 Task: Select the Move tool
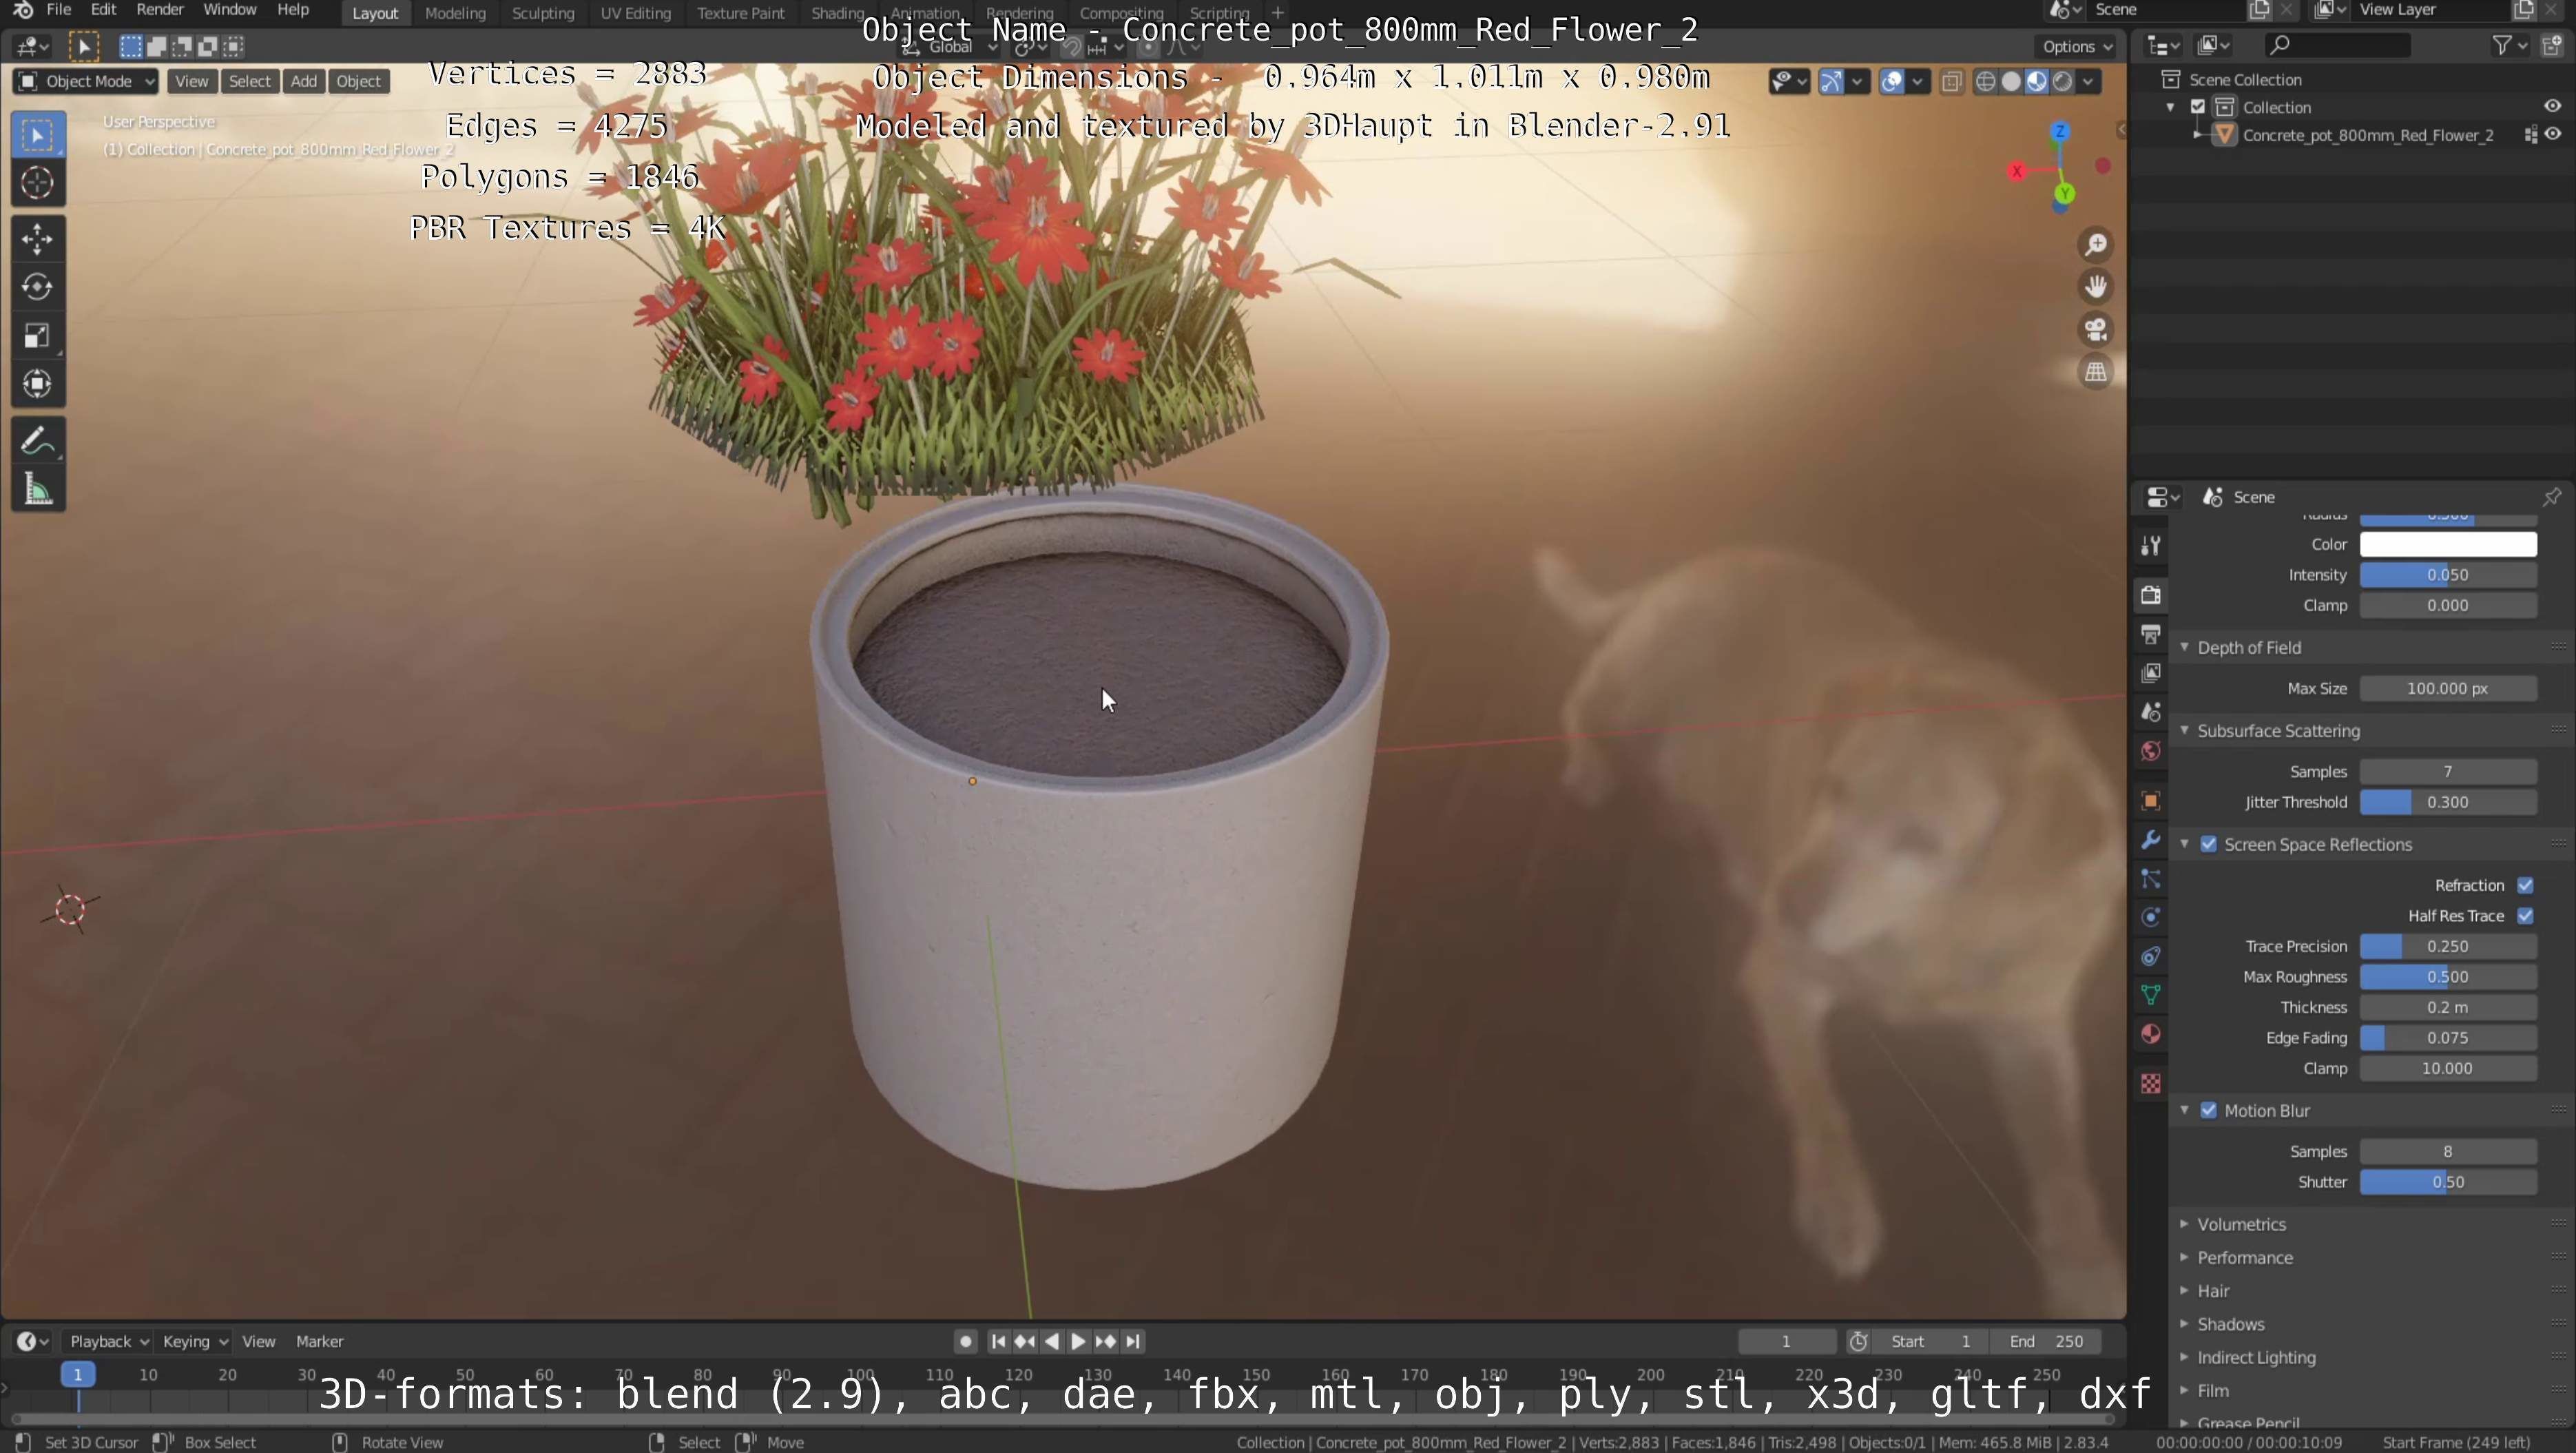coord(38,239)
